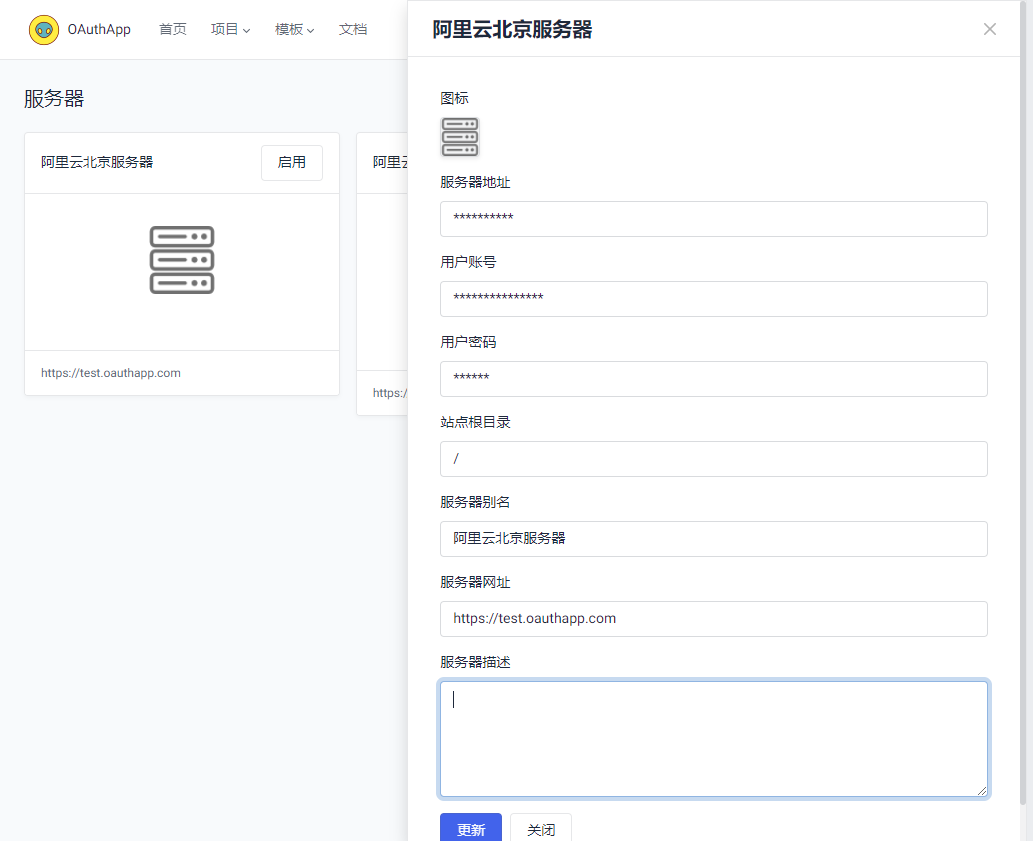
Task: Focus the 服务器地址 input field
Action: [713, 219]
